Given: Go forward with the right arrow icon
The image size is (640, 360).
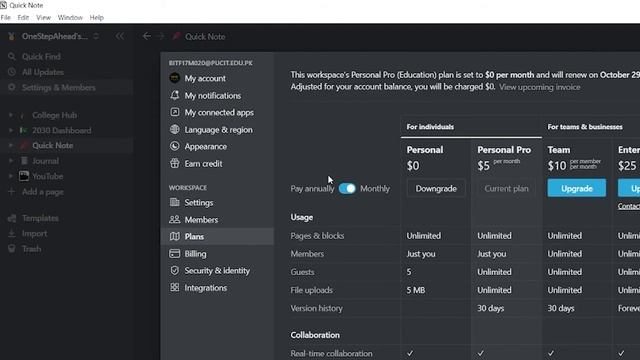Looking at the screenshot, I should click(161, 36).
